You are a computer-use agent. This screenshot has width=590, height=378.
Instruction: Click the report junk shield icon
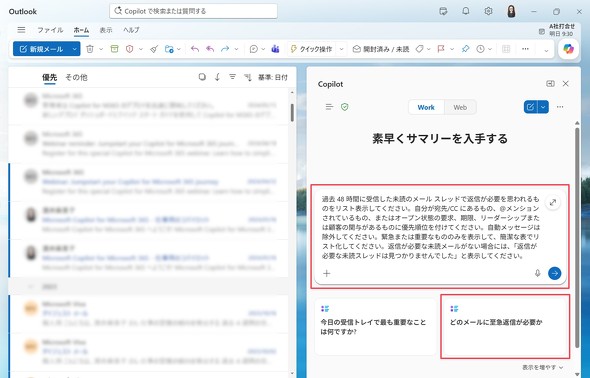point(129,49)
